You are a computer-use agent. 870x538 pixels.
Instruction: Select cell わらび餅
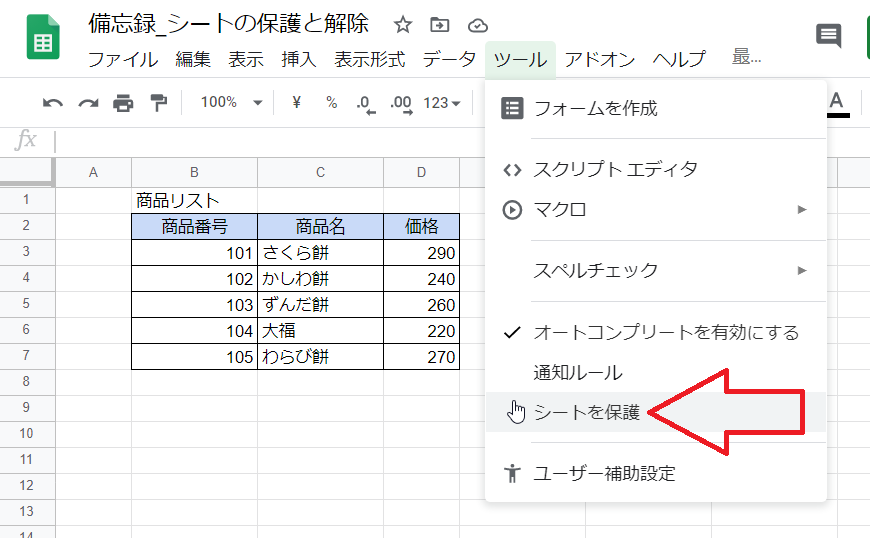[320, 357]
